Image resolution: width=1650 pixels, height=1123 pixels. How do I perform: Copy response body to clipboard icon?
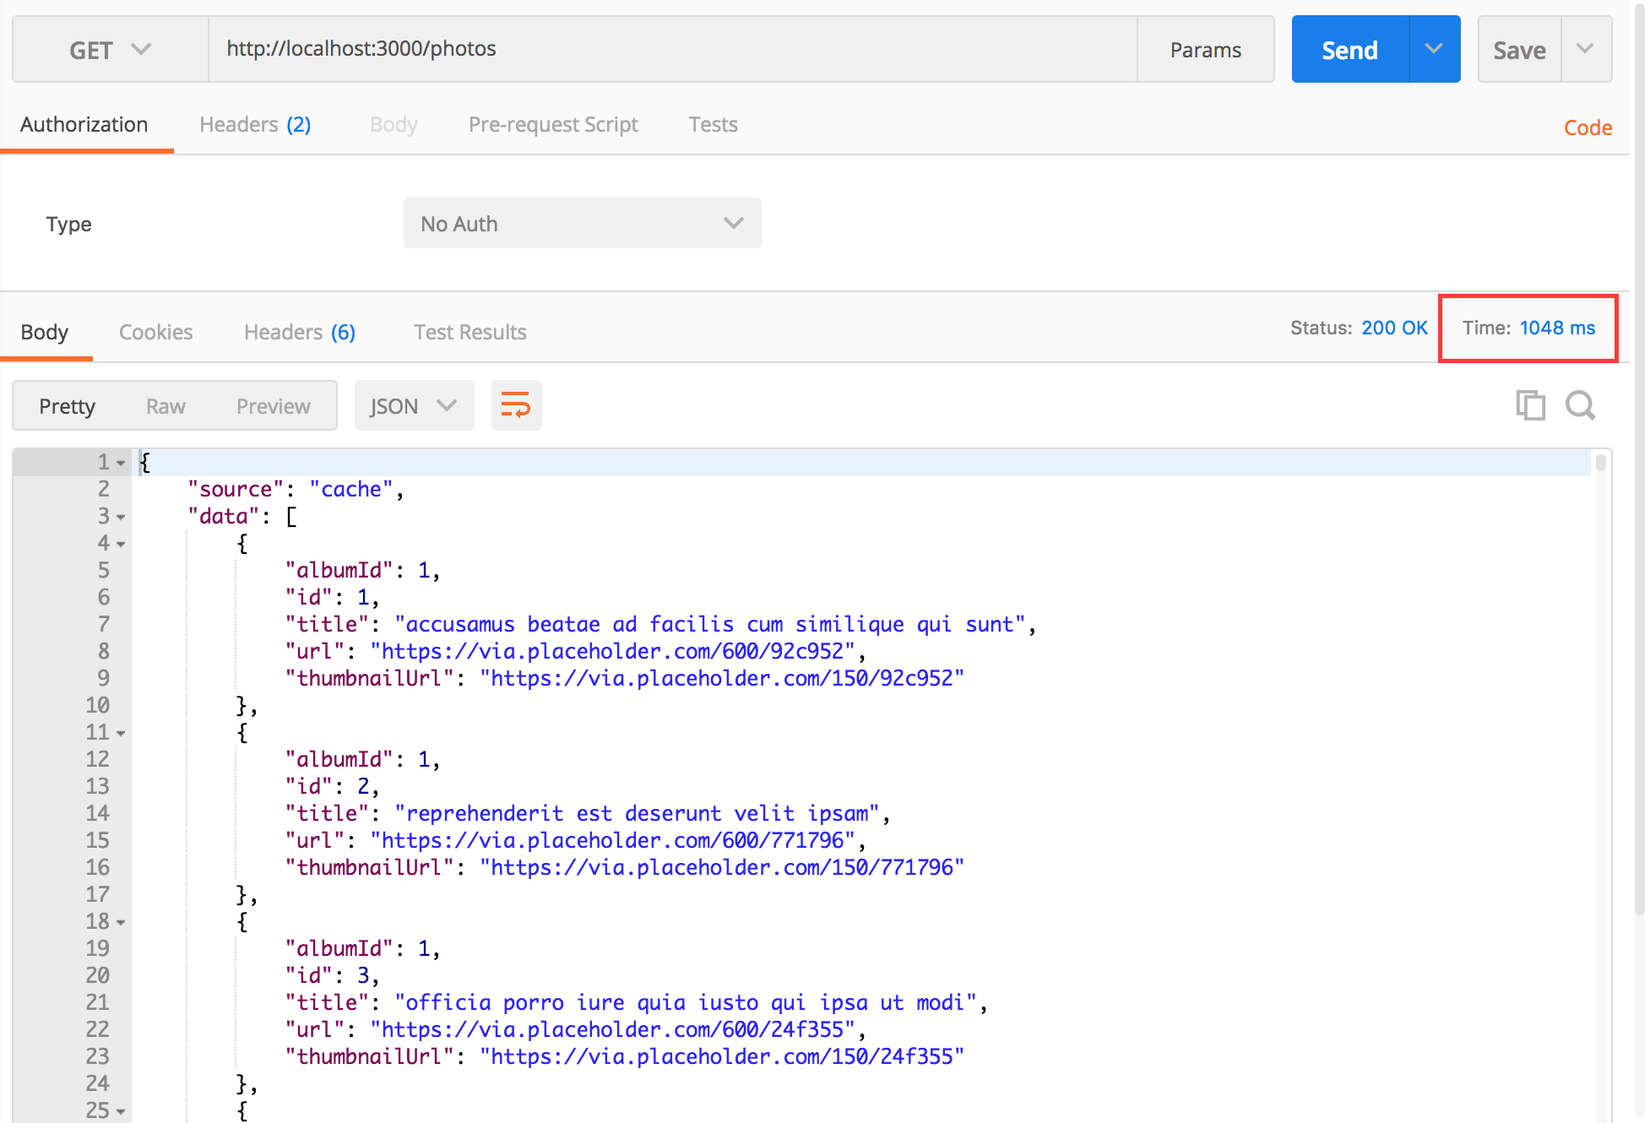(x=1530, y=405)
